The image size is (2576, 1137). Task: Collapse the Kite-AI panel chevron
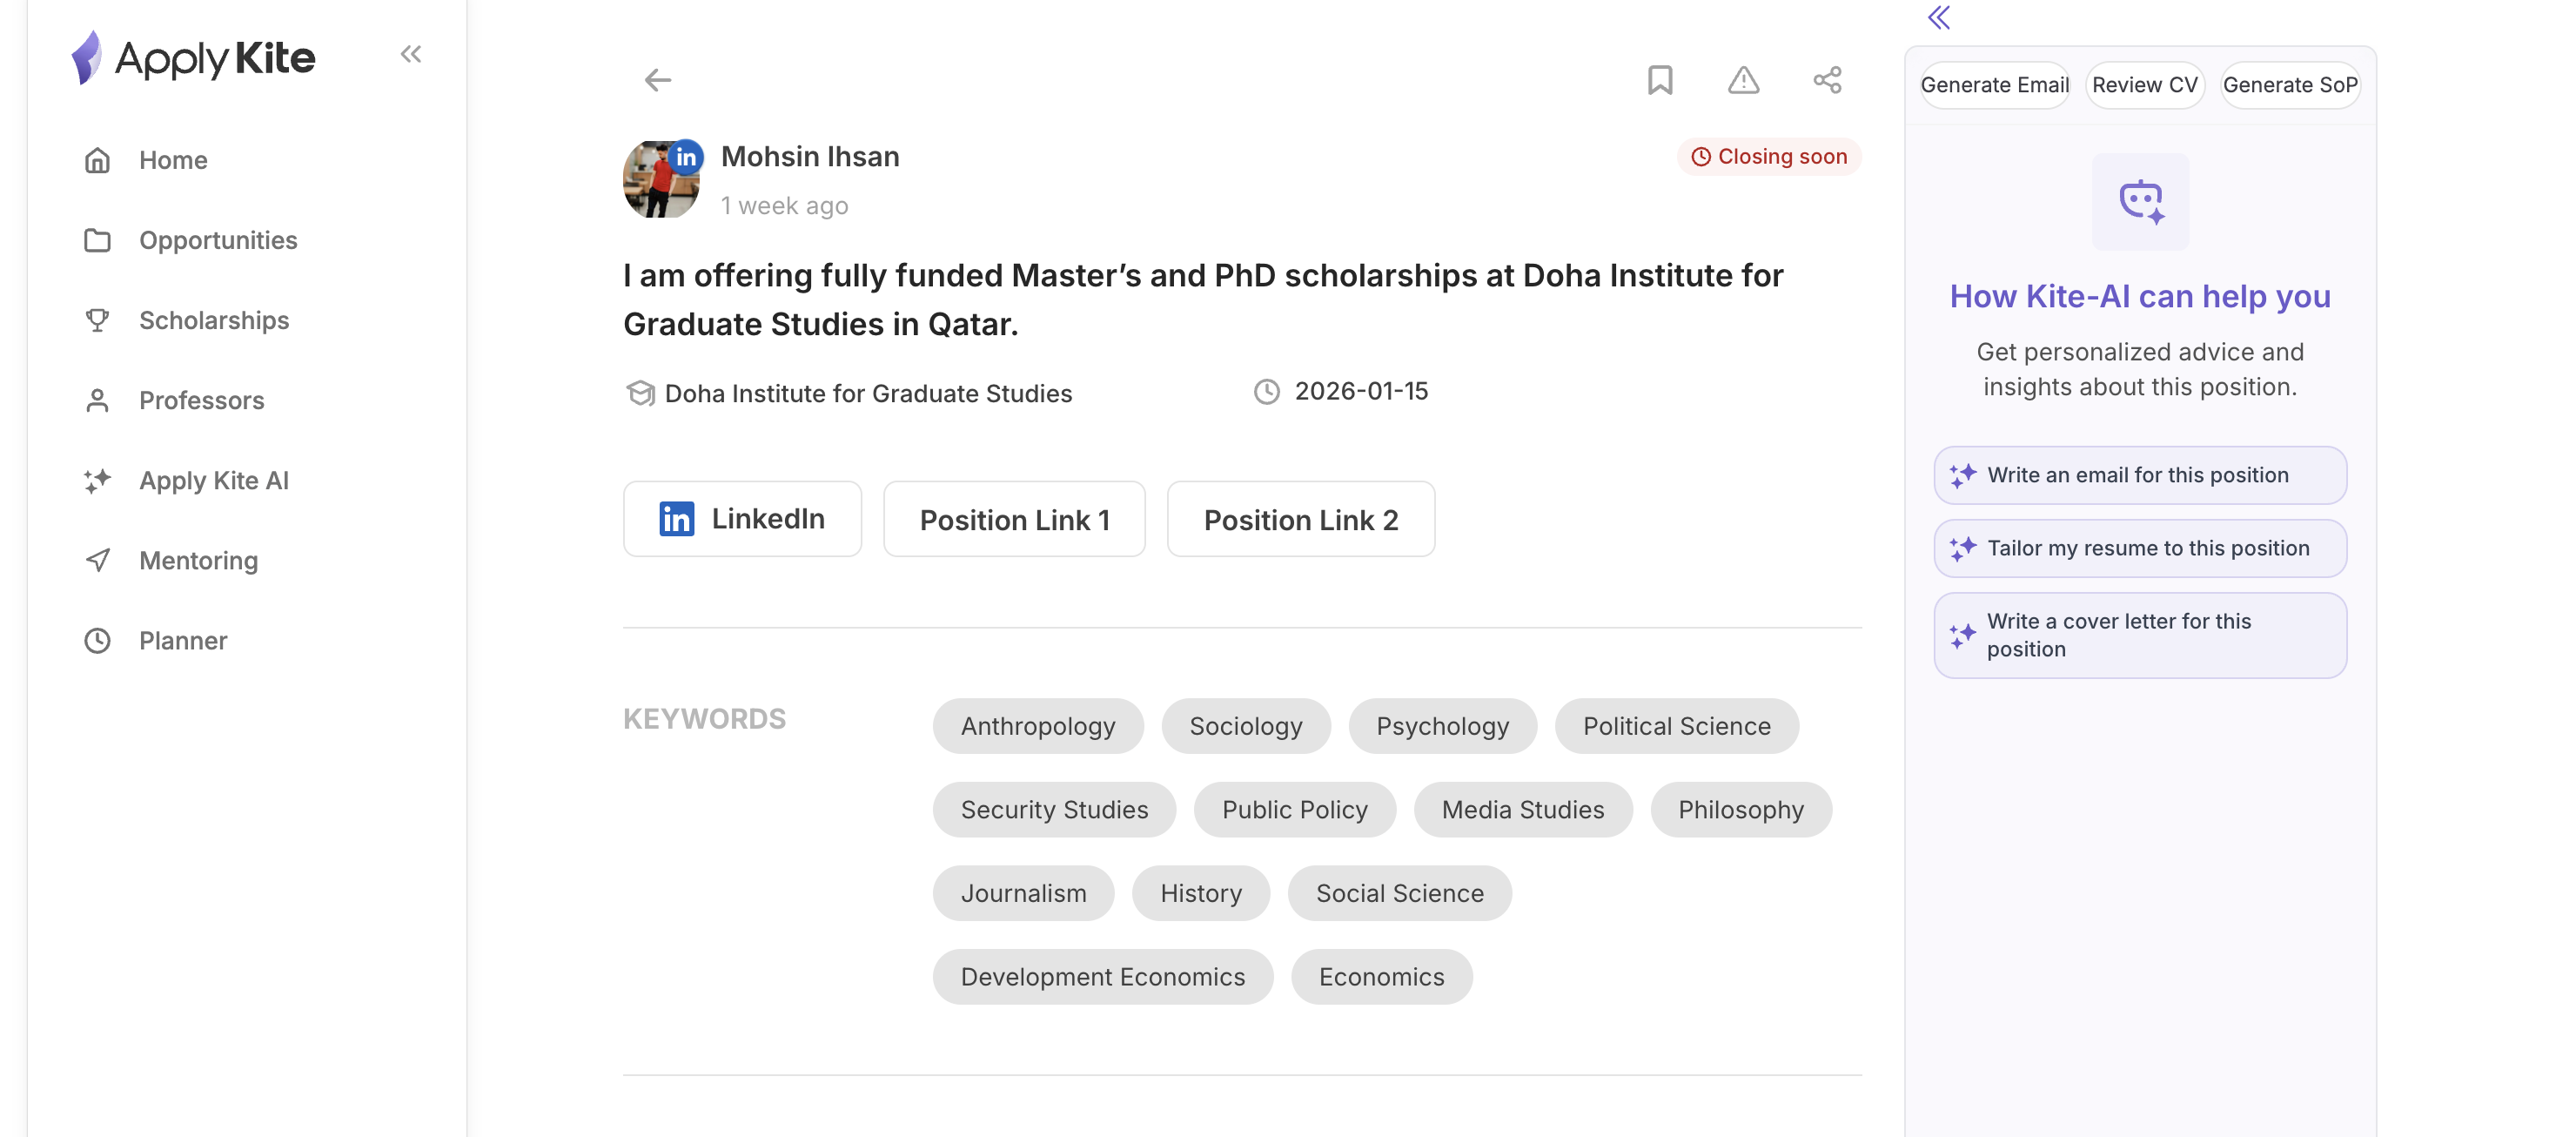point(1939,18)
